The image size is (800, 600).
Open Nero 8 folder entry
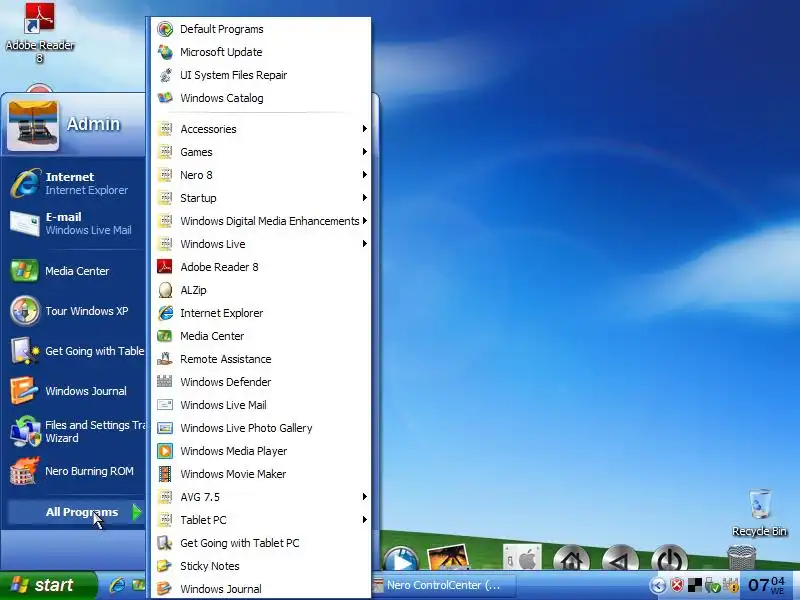click(x=261, y=174)
